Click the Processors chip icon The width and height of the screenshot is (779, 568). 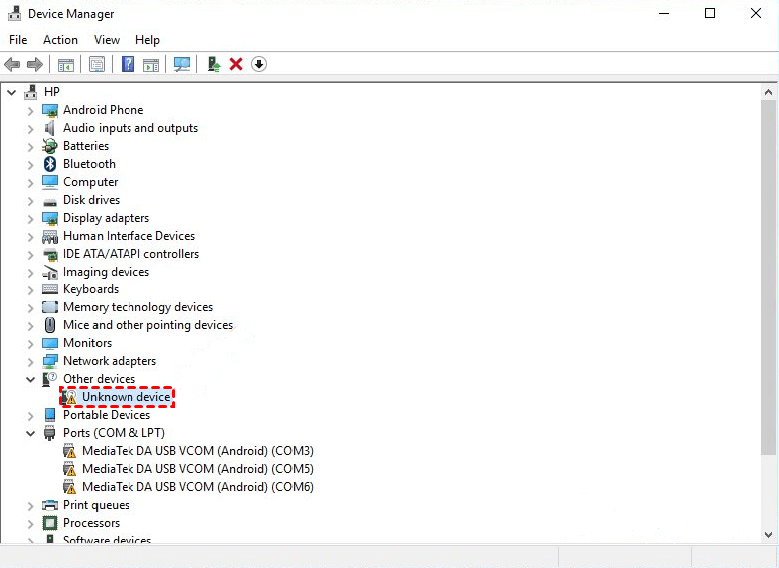(x=50, y=523)
